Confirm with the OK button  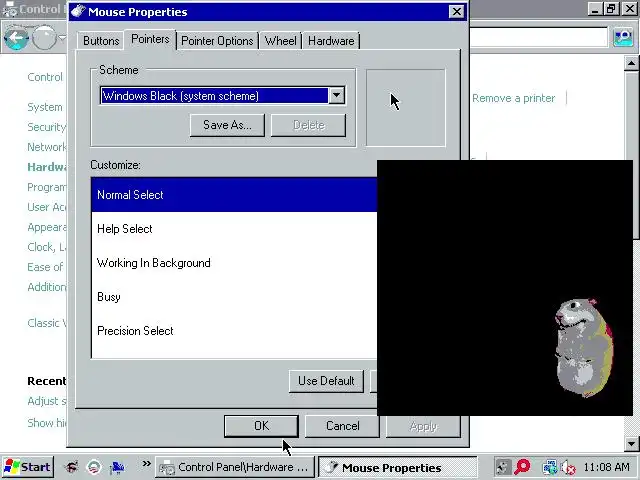(x=261, y=426)
